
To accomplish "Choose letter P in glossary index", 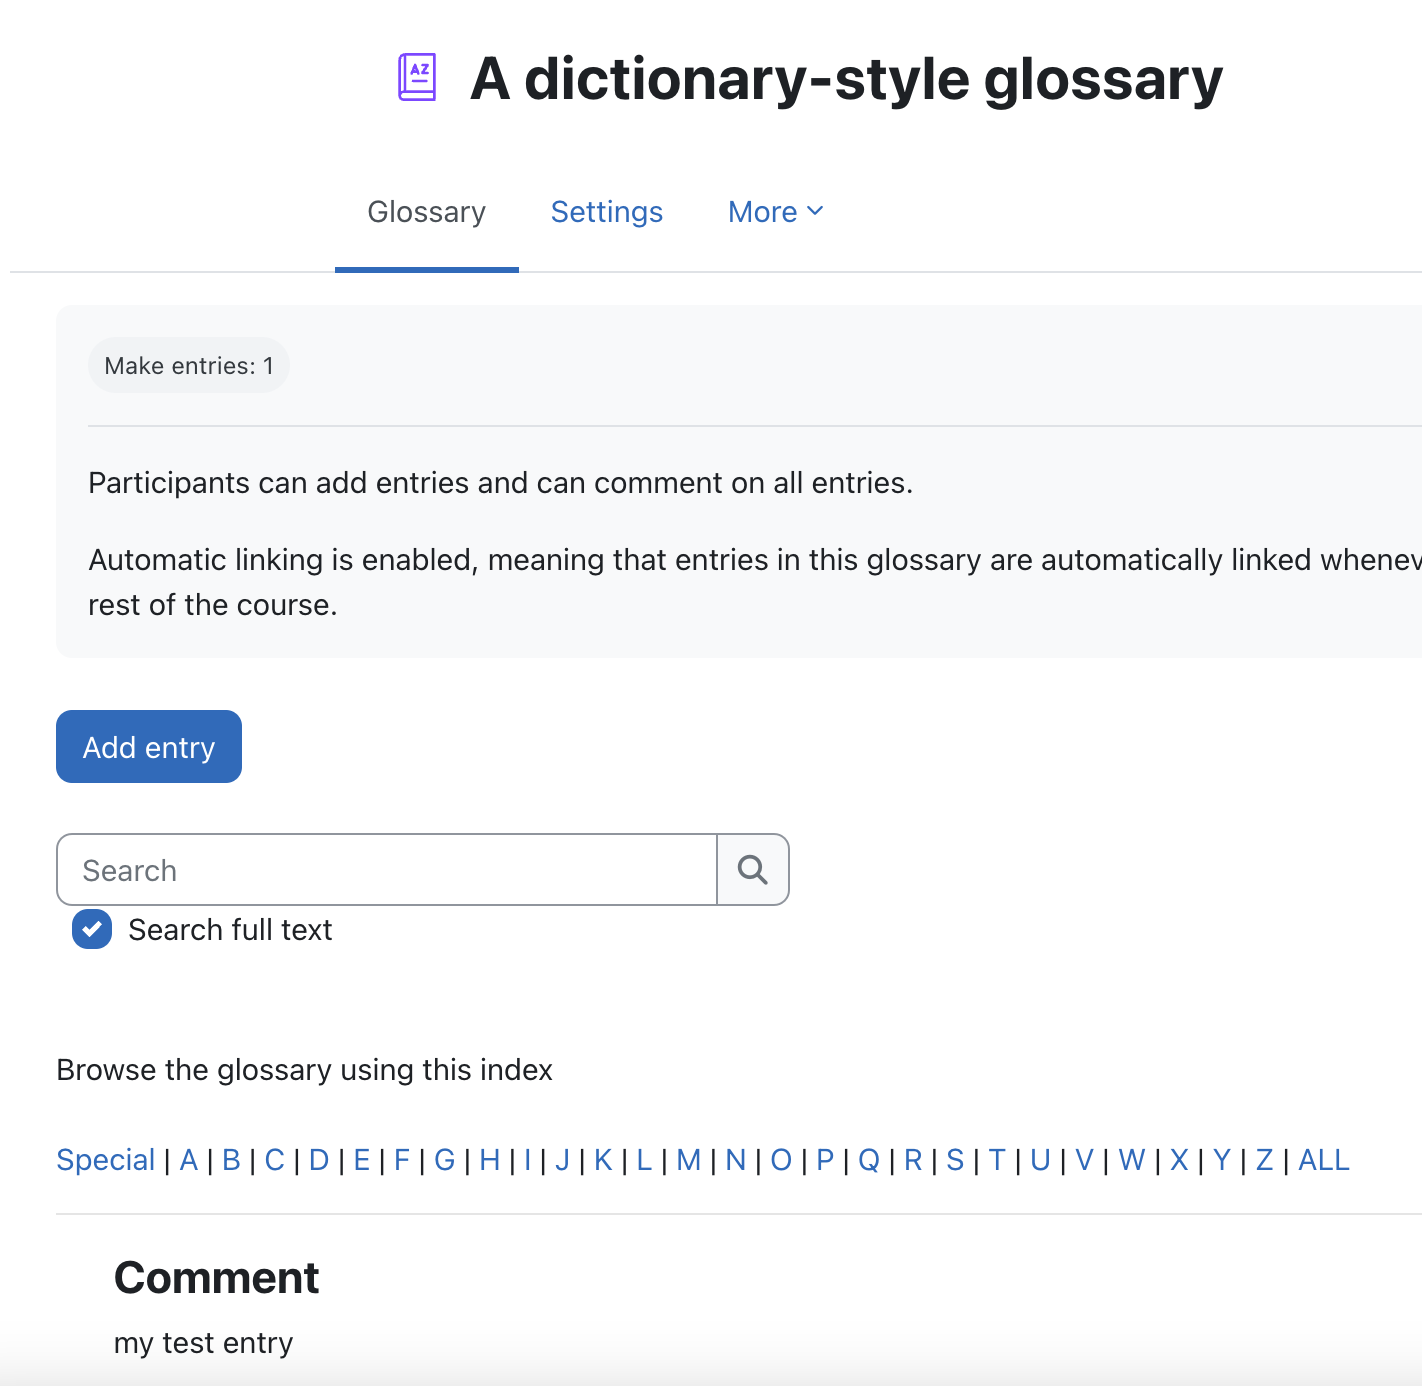I will point(825,1160).
